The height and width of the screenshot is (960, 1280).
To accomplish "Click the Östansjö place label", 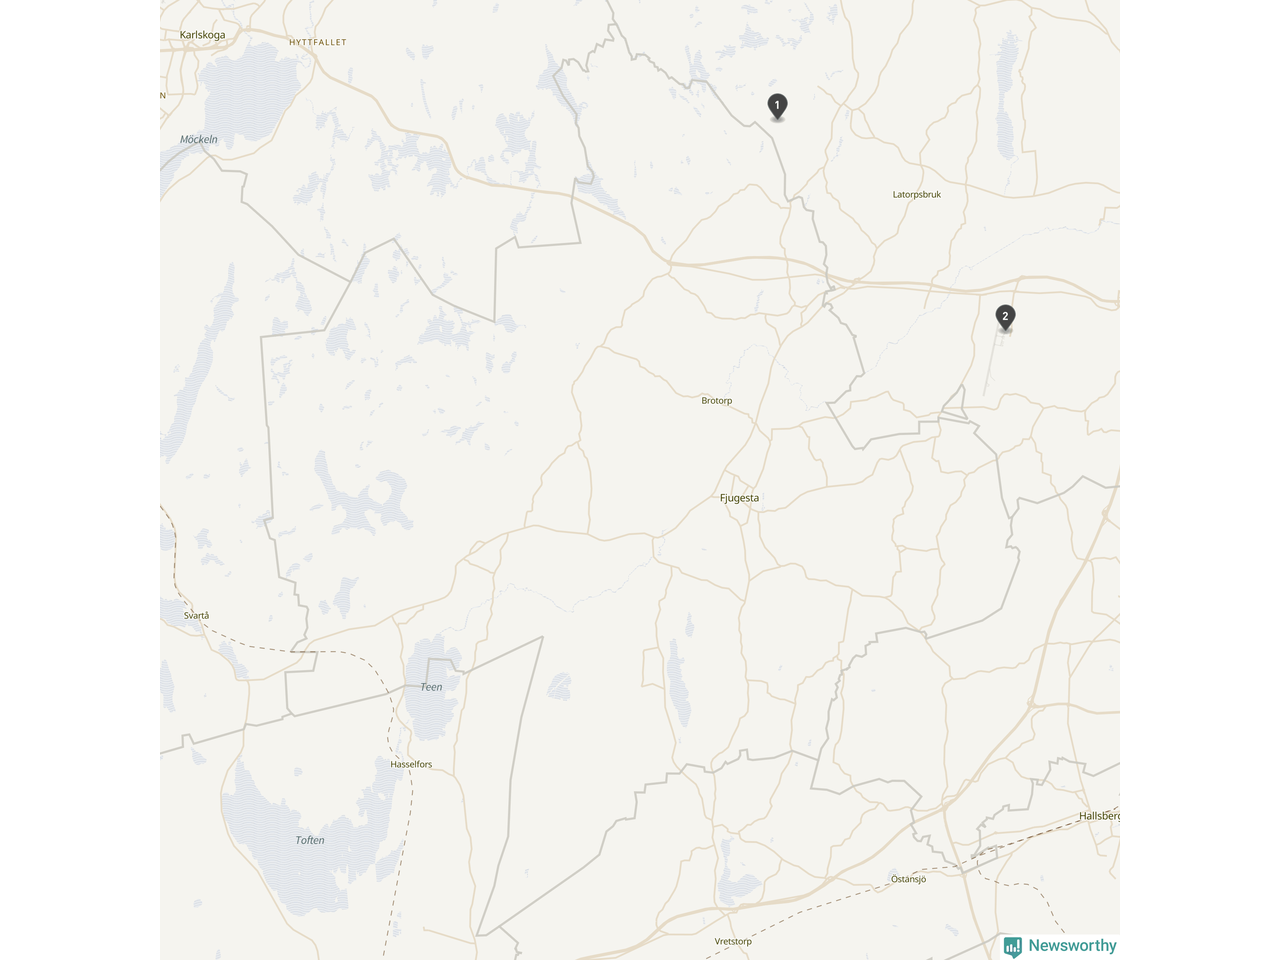I will (908, 880).
